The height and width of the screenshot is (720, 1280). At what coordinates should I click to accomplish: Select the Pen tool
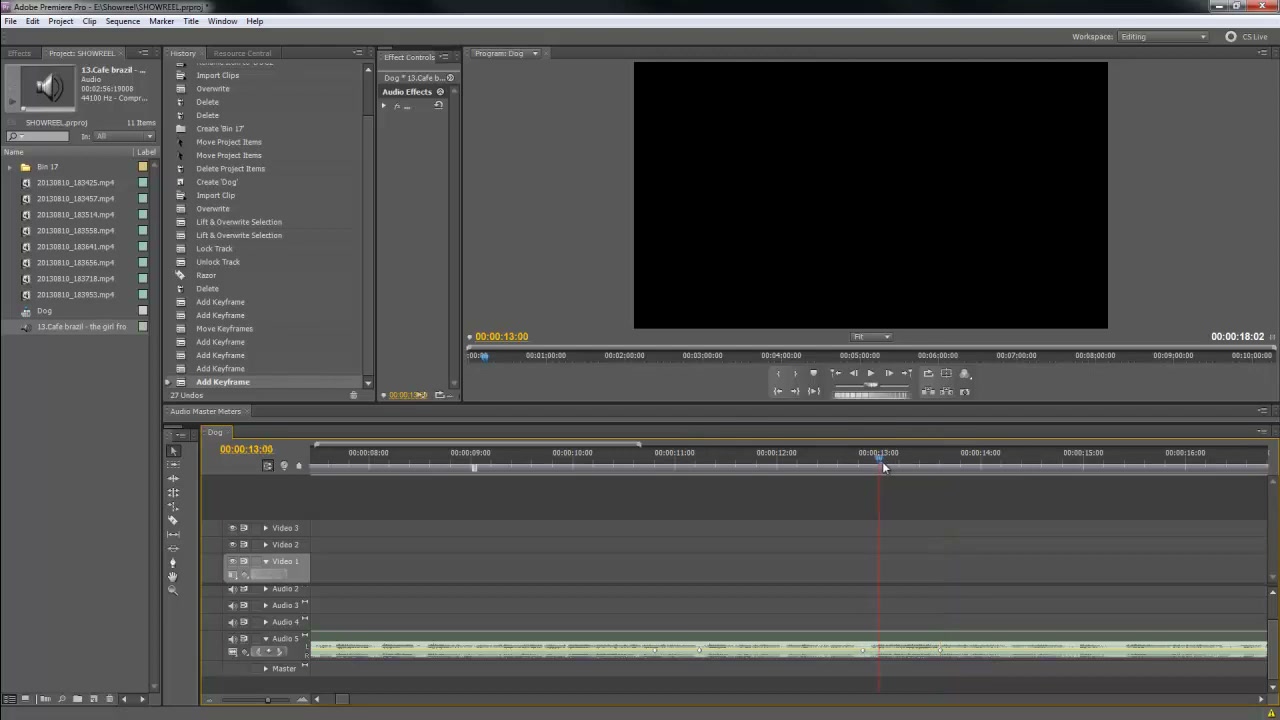coord(173,562)
